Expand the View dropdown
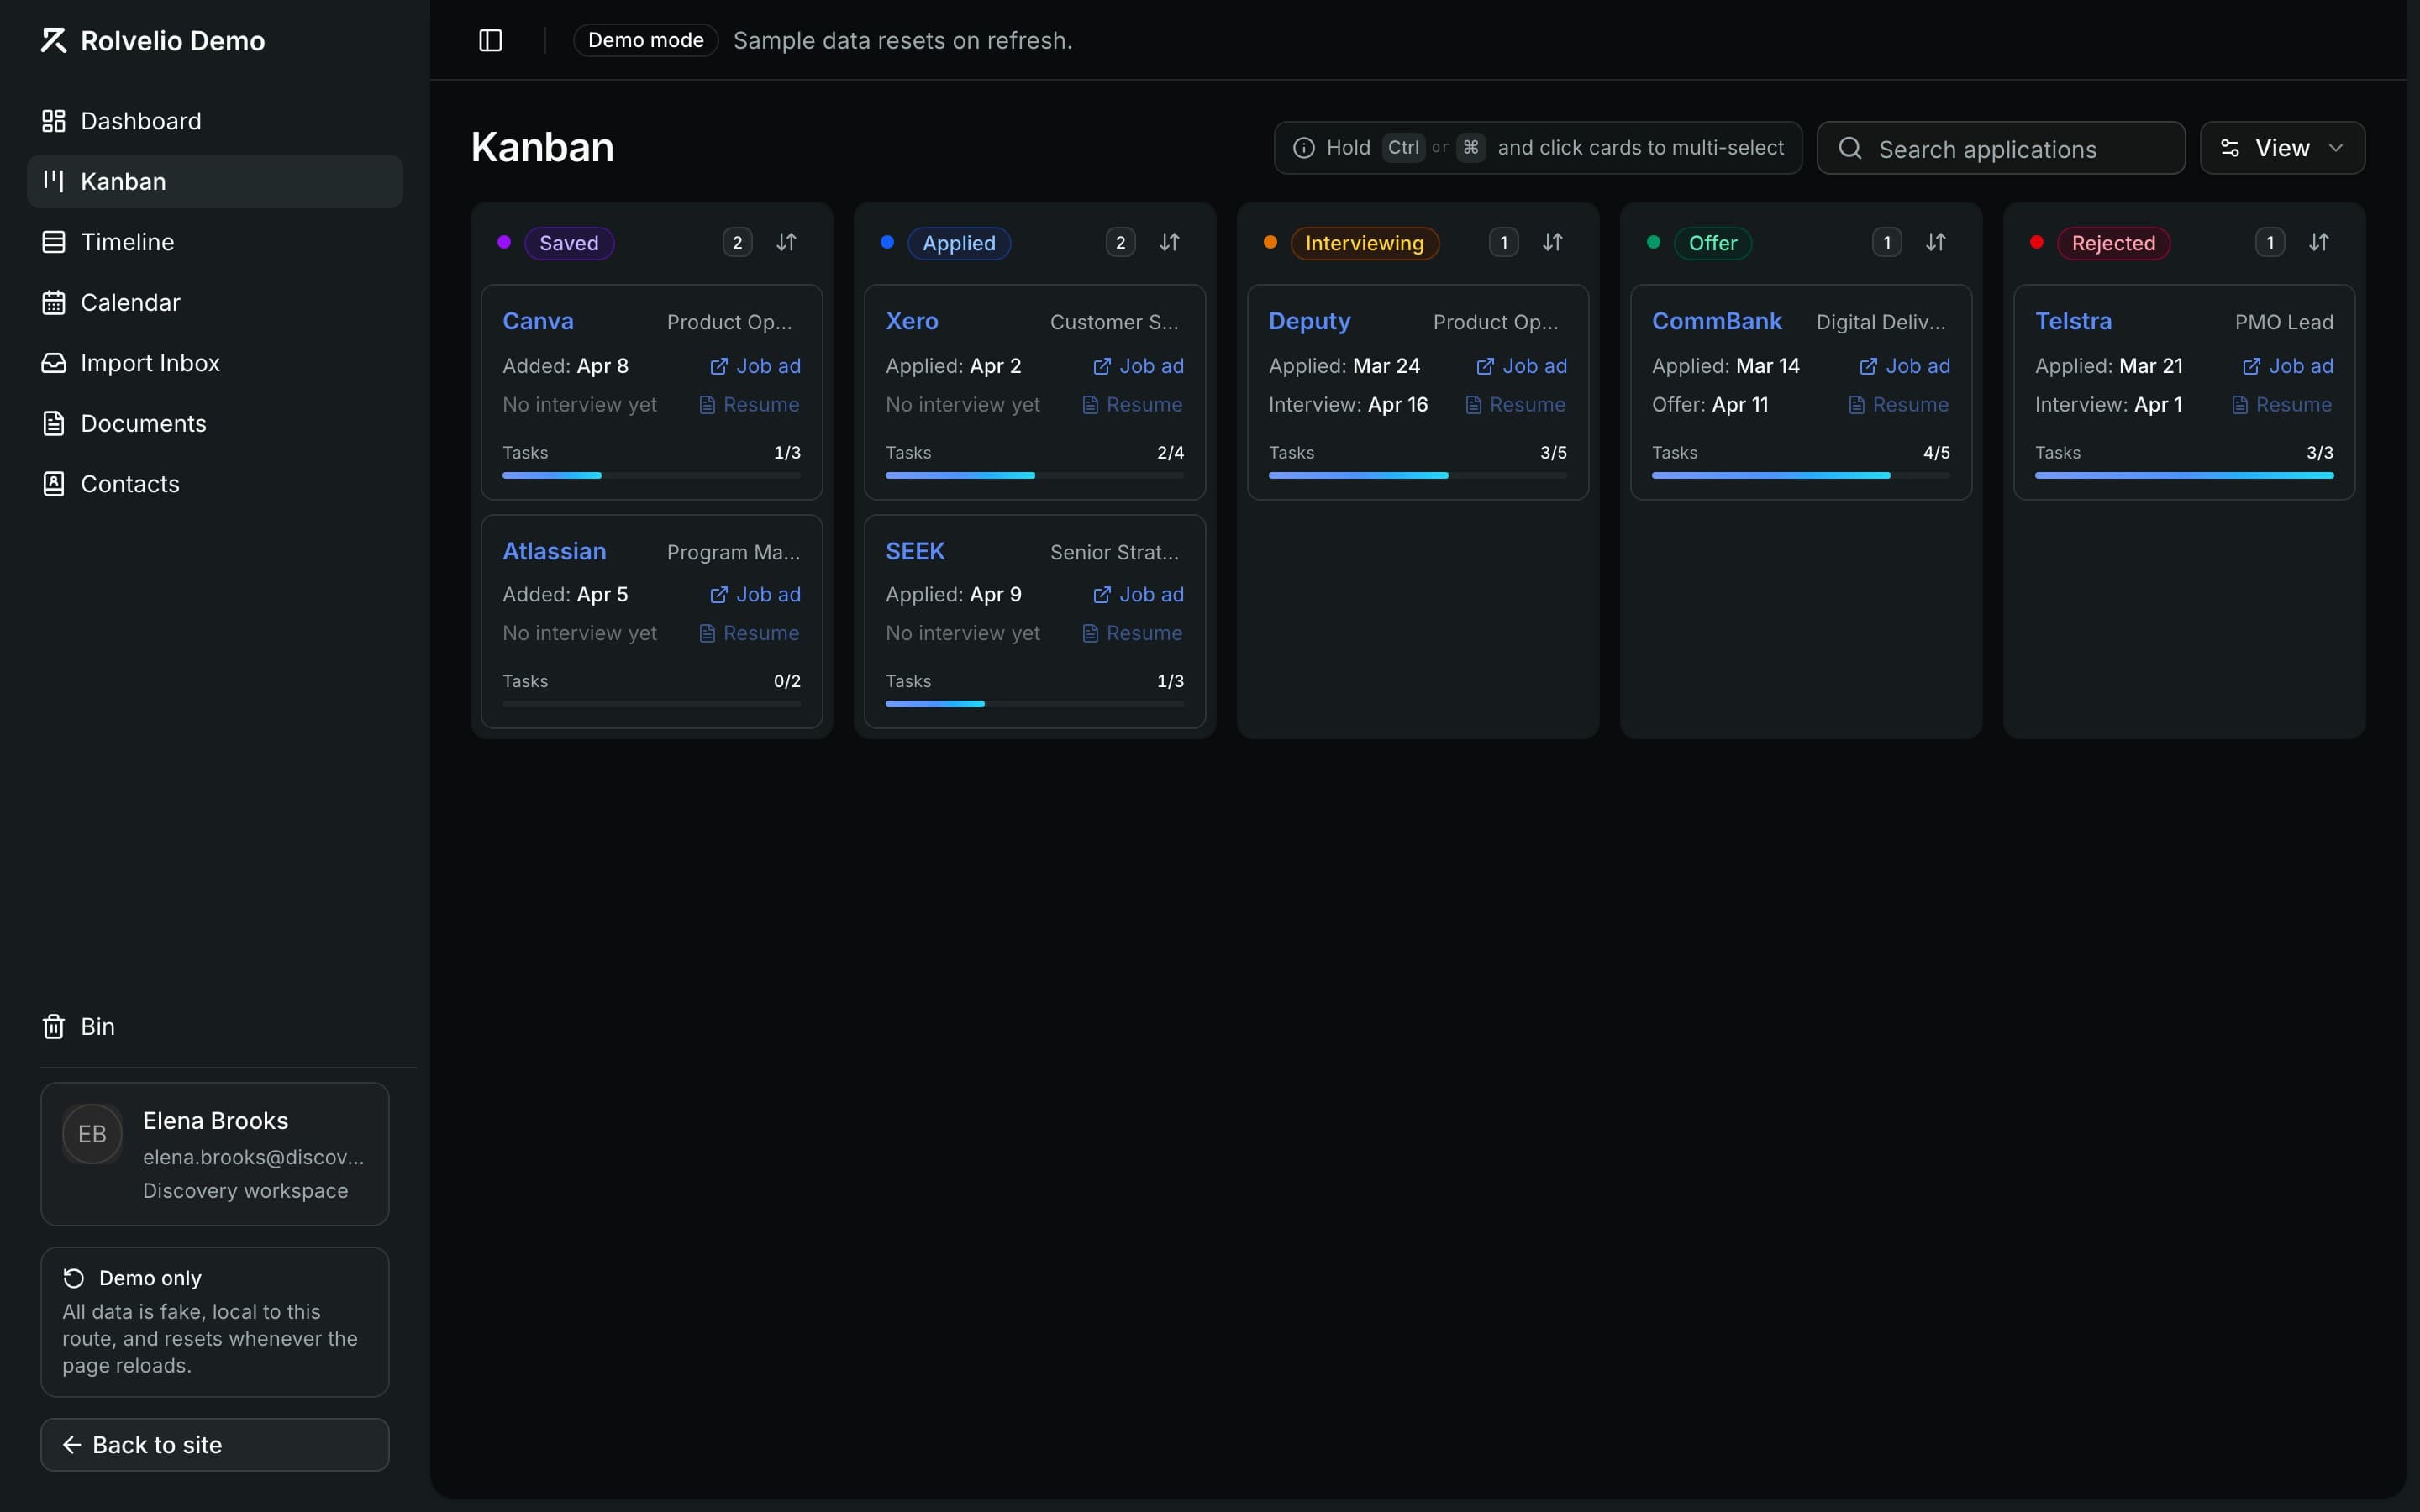2420x1512 pixels. point(2282,148)
